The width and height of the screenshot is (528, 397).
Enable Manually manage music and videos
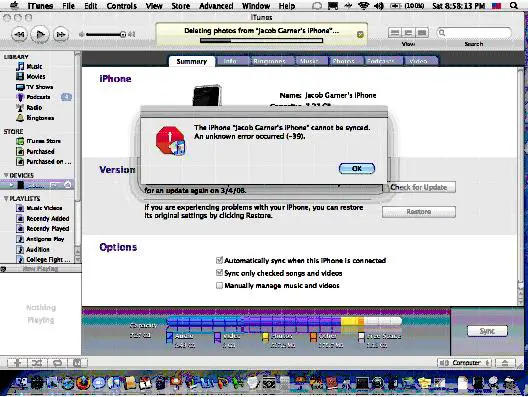click(219, 286)
